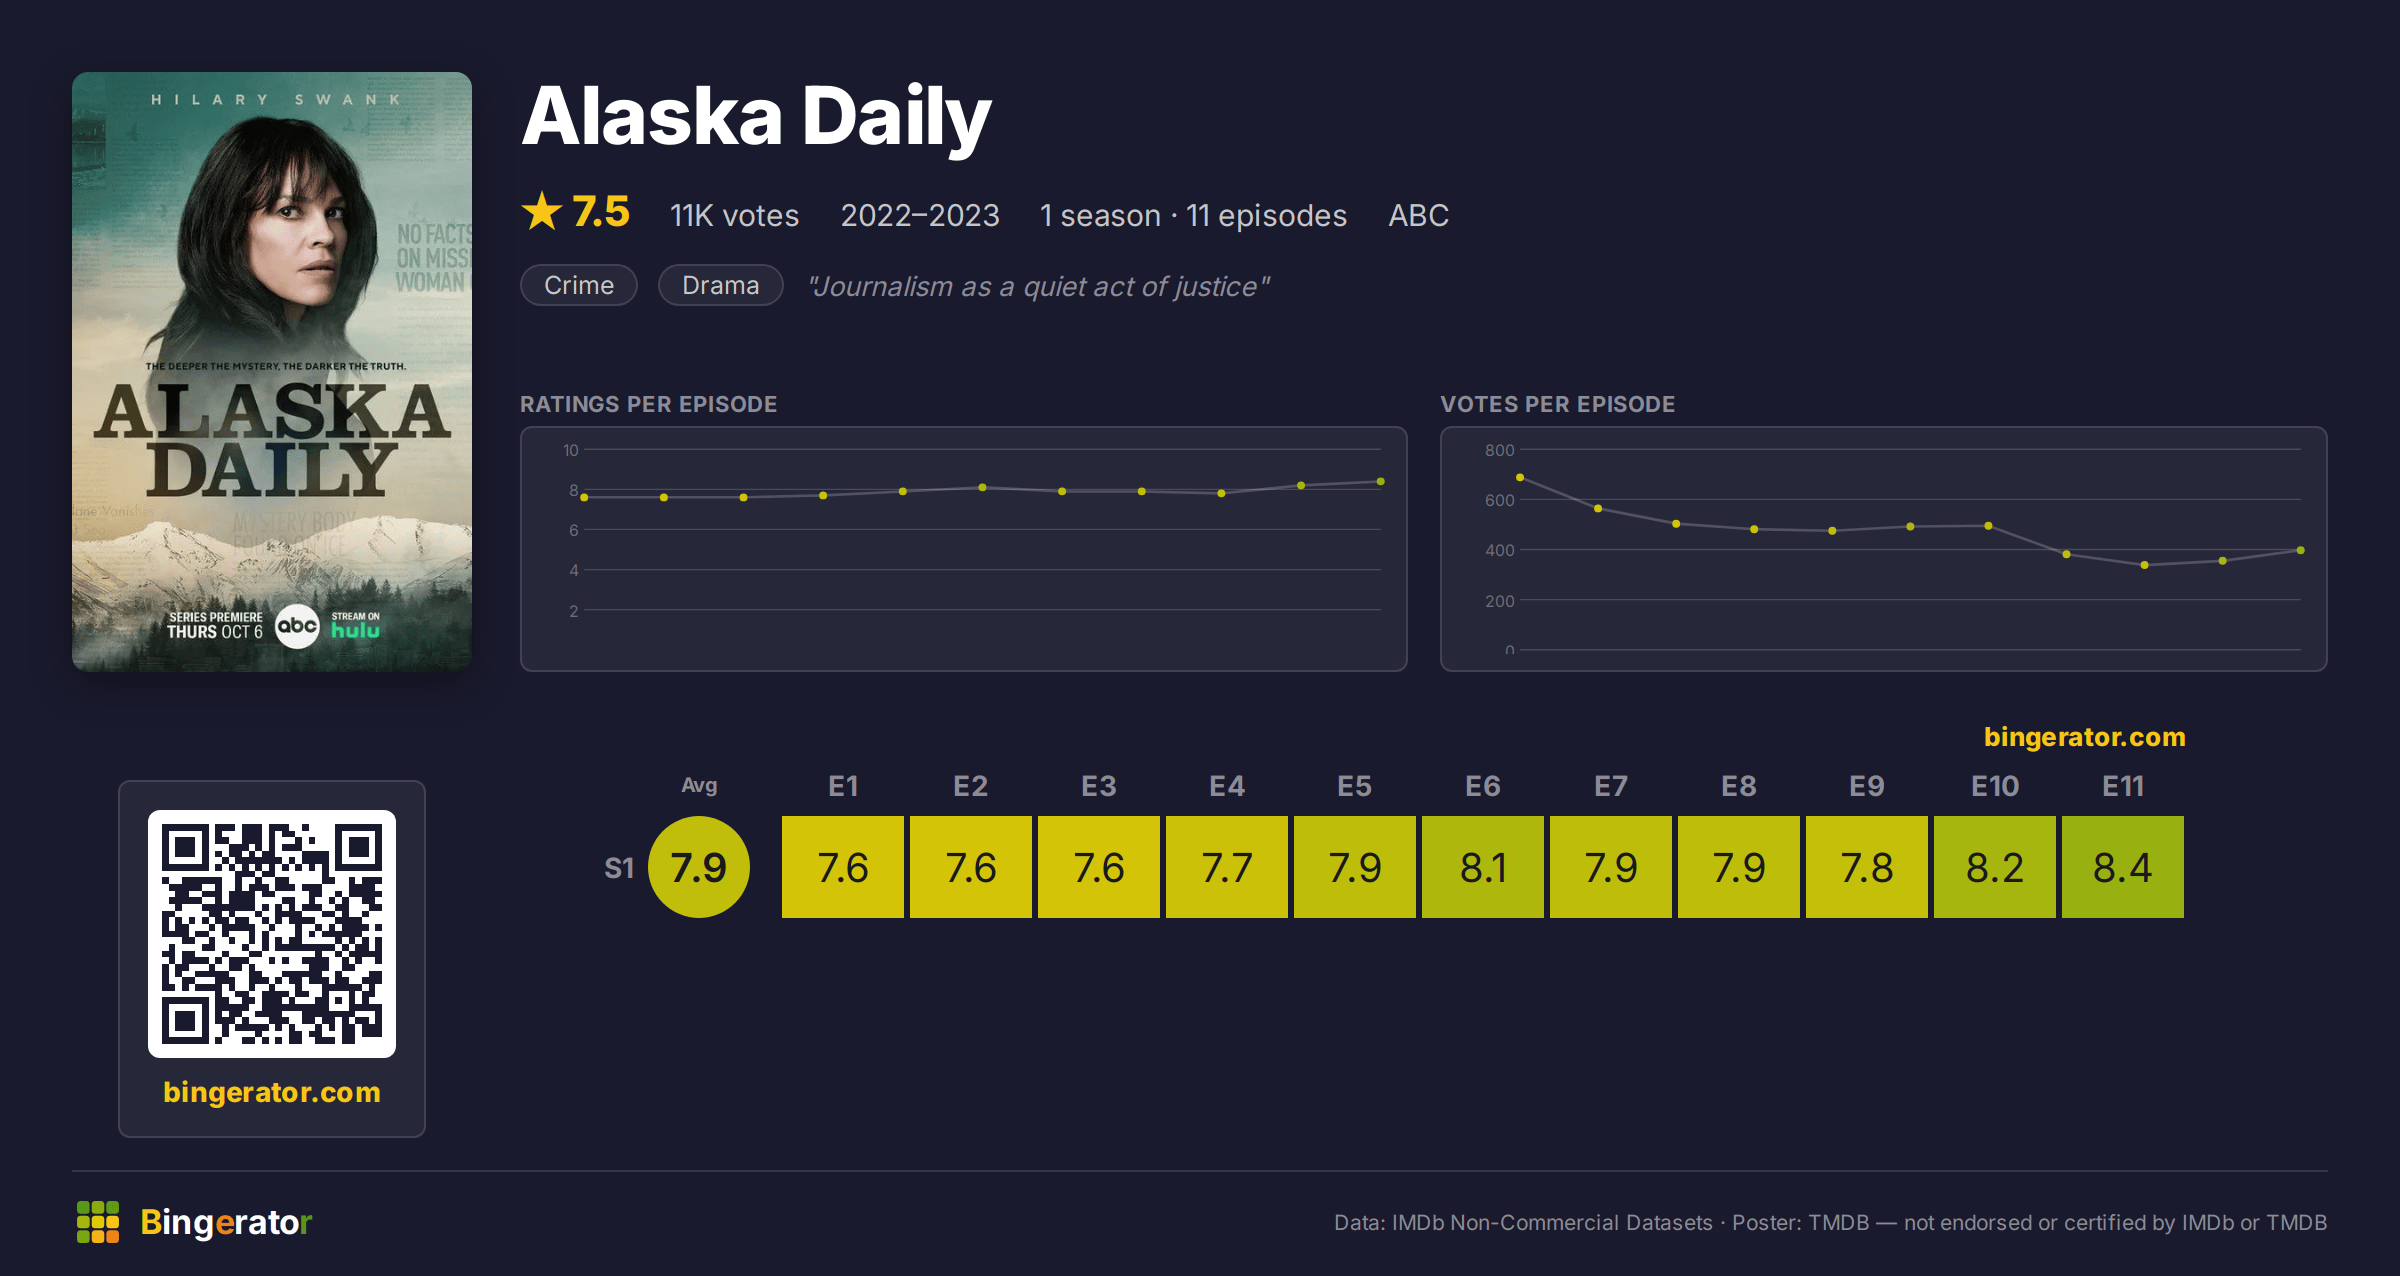Click the E4 rating tile 7.7
Image resolution: width=2400 pixels, height=1276 pixels.
point(1227,867)
